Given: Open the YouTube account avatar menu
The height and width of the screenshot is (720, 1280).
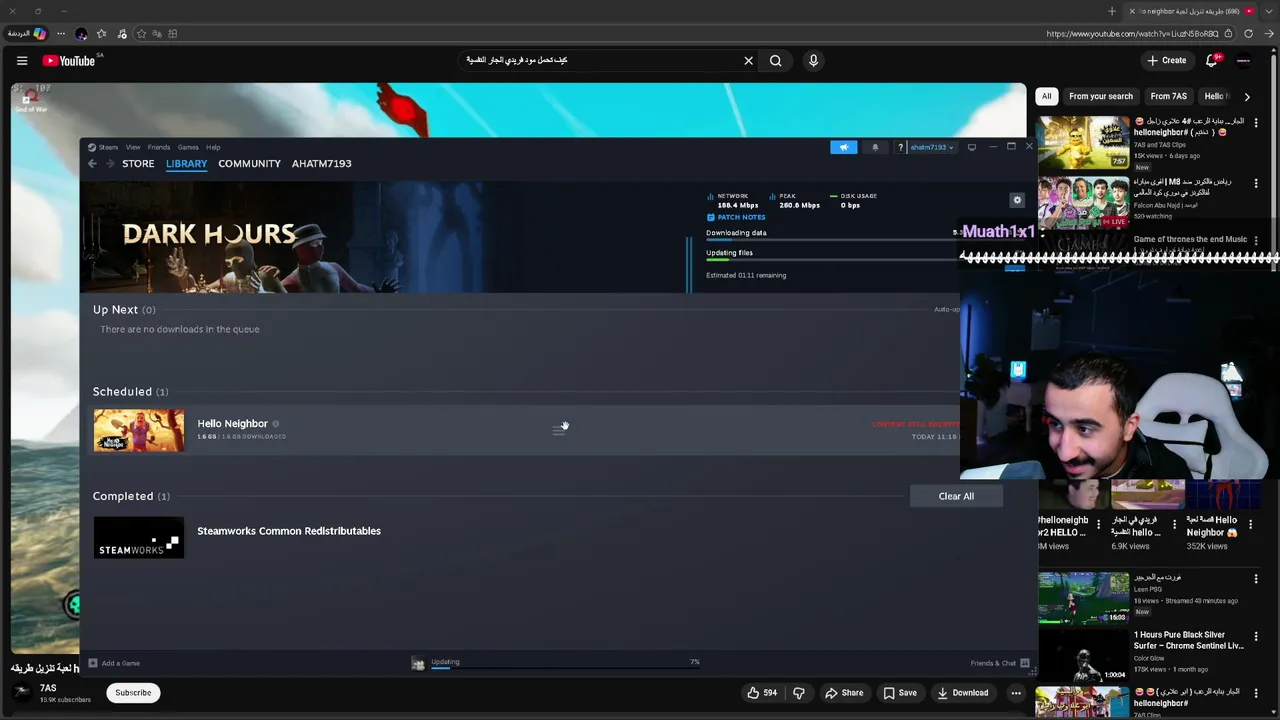Looking at the screenshot, I should coord(1244,61).
